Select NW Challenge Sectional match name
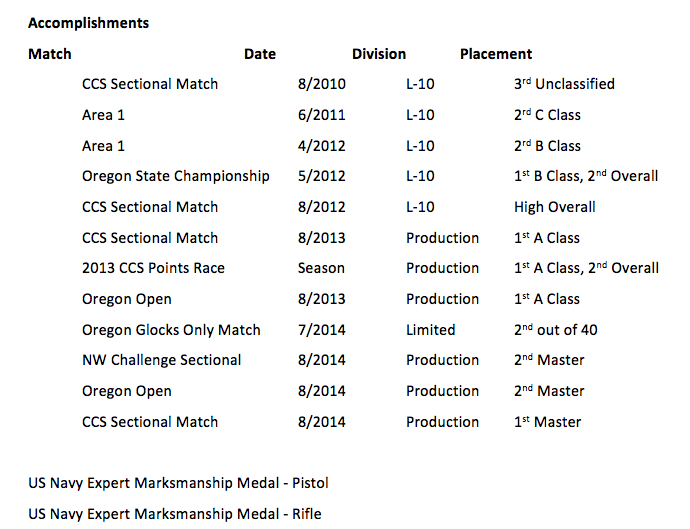The height and width of the screenshot is (529, 690). coord(161,360)
